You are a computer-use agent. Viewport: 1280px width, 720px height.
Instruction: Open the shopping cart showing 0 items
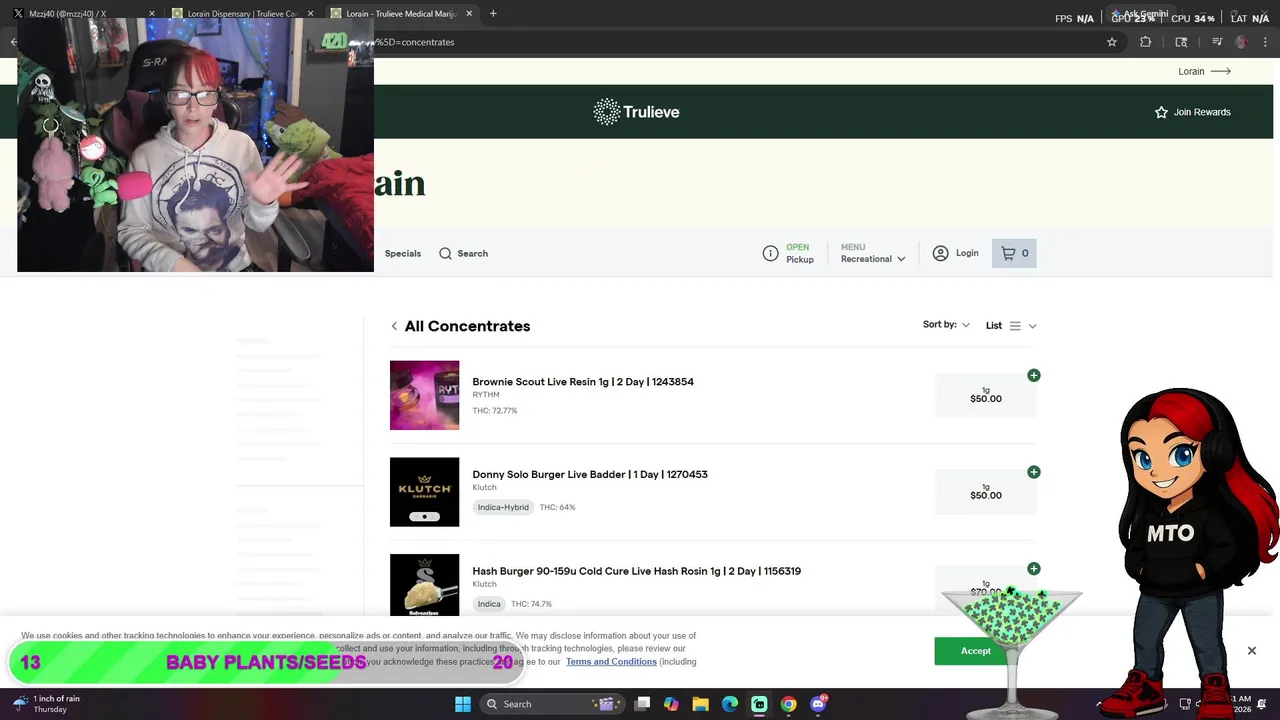point(1014,253)
